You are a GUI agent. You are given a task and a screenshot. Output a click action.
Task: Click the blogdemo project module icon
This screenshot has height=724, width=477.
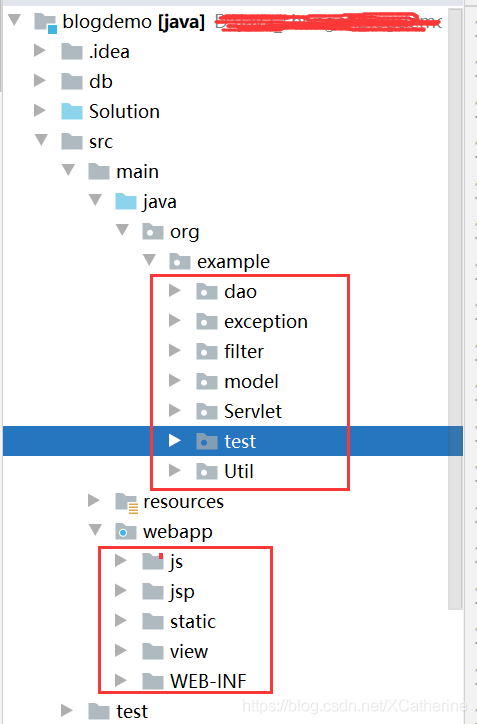pyautogui.click(x=45, y=23)
